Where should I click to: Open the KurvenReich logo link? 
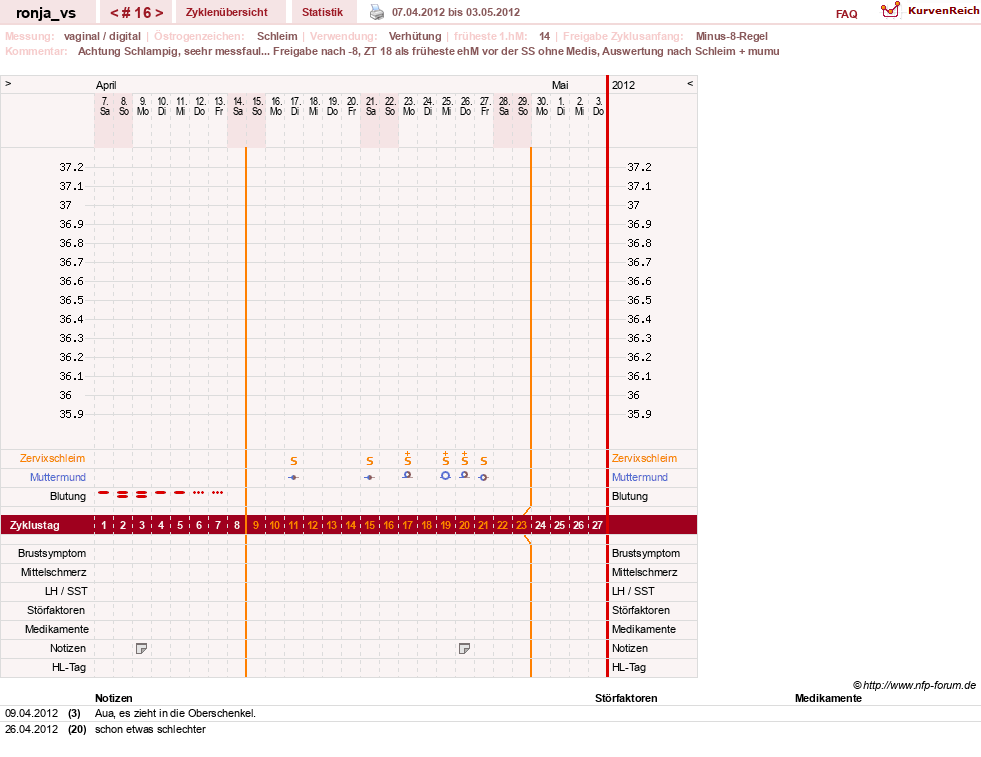[930, 11]
